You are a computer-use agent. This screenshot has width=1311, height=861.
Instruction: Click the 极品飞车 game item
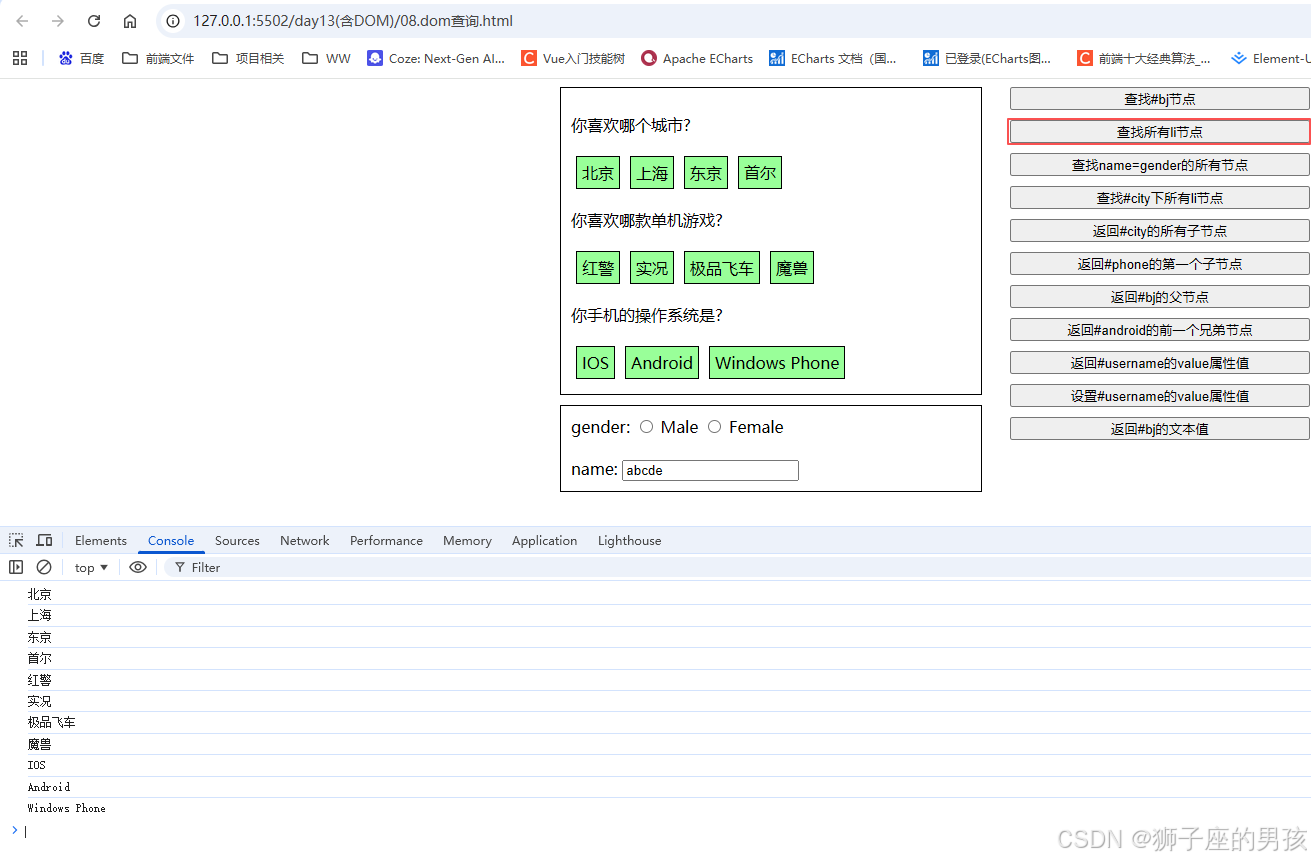722,267
